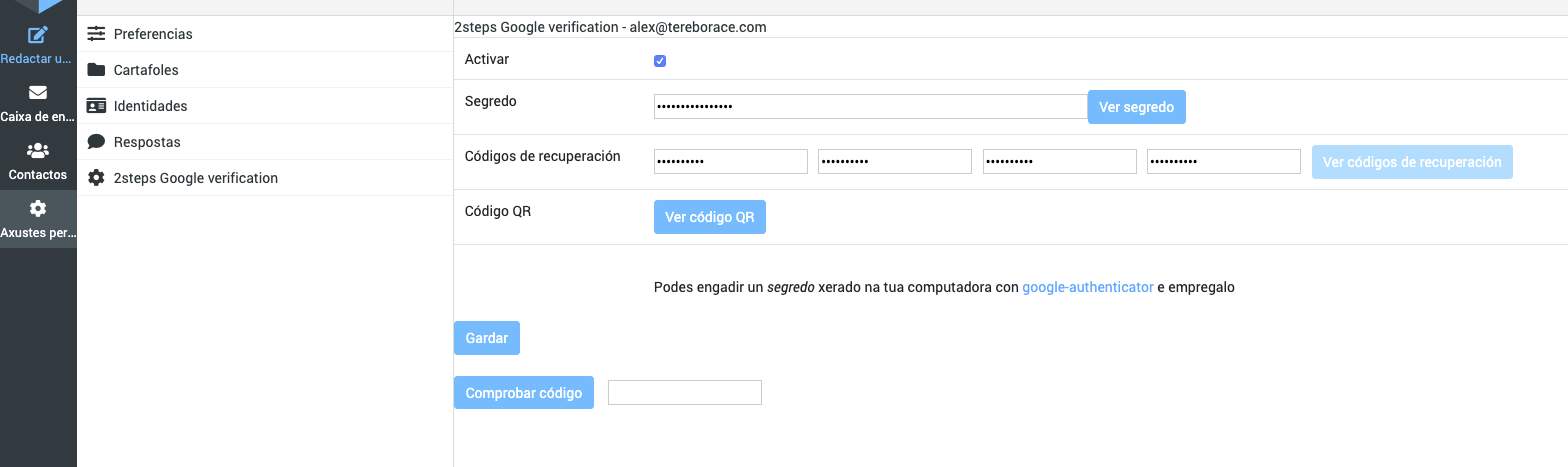The image size is (1568, 467).
Task: Follow the google-authenticator link
Action: [x=1087, y=287]
